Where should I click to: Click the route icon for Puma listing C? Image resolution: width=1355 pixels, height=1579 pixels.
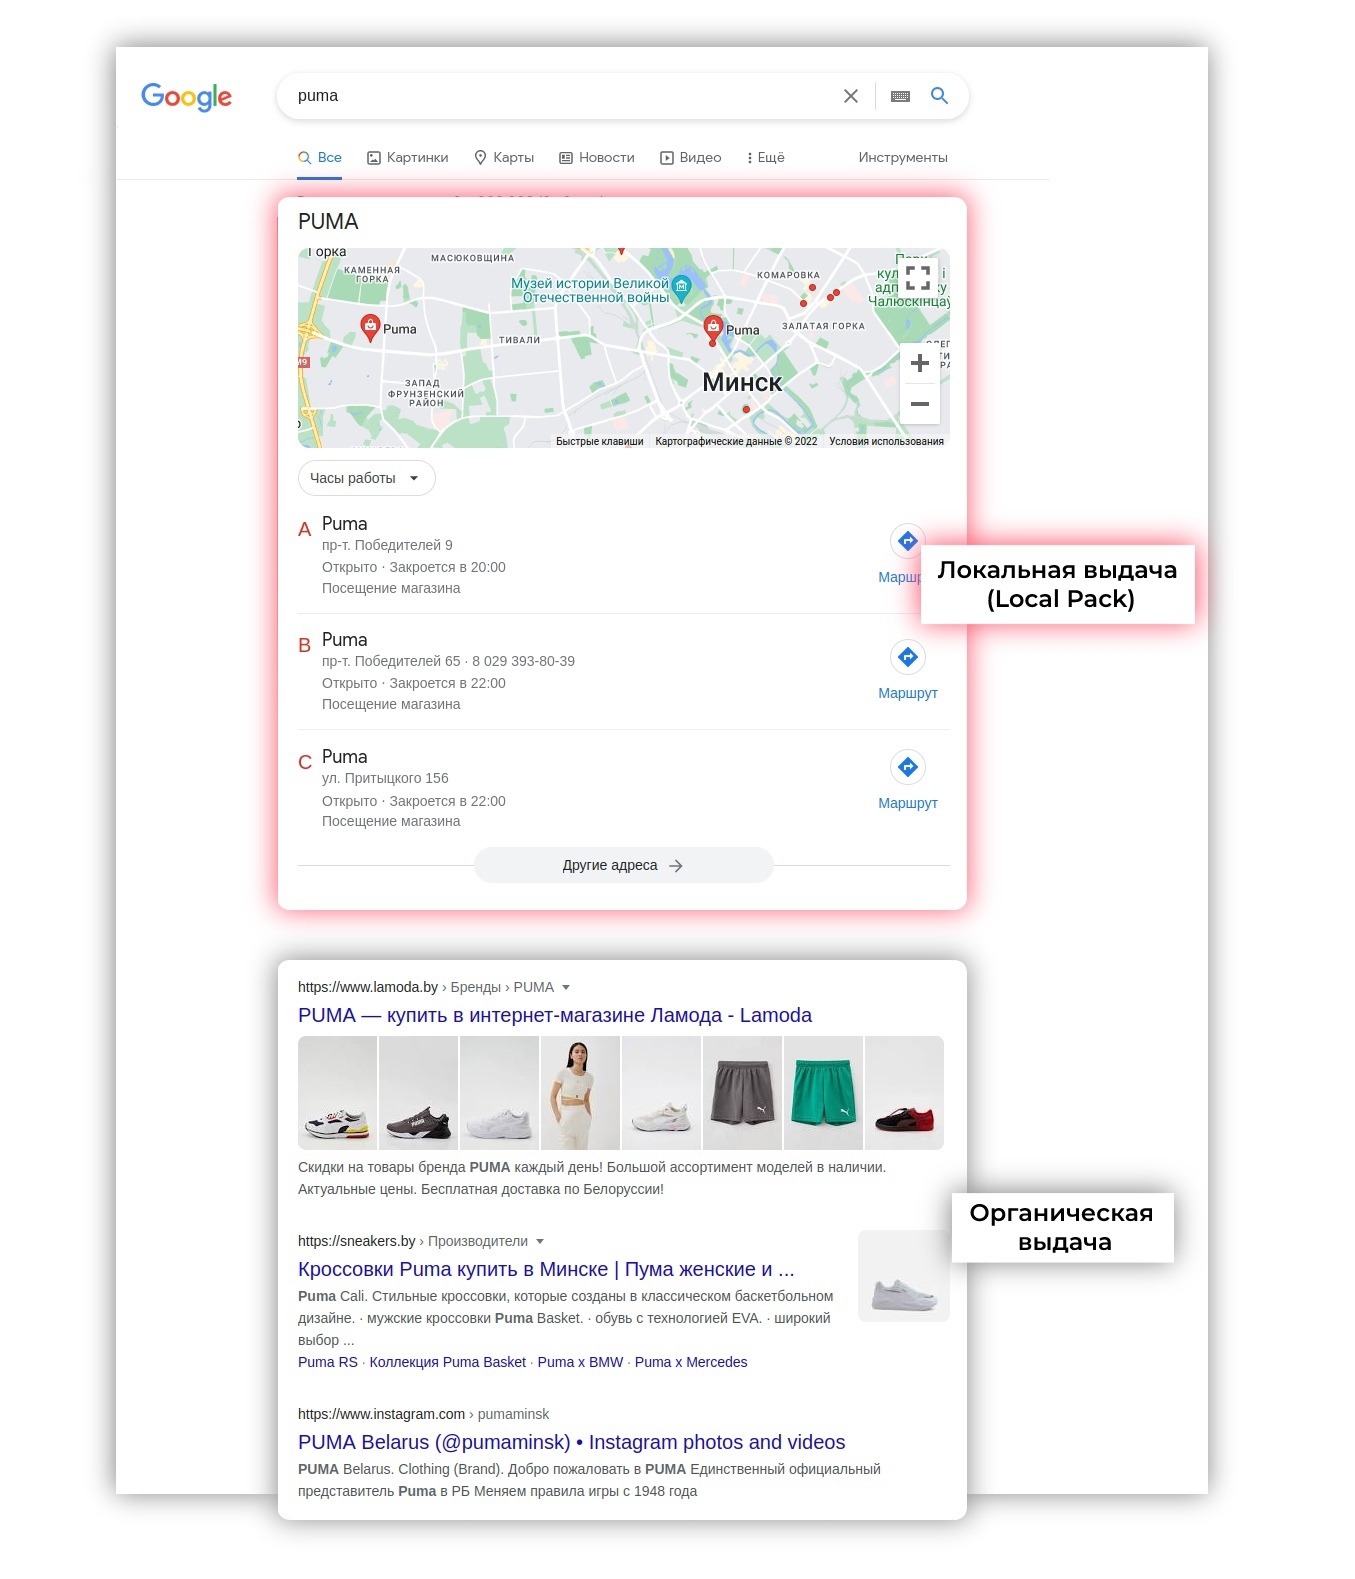tap(907, 767)
